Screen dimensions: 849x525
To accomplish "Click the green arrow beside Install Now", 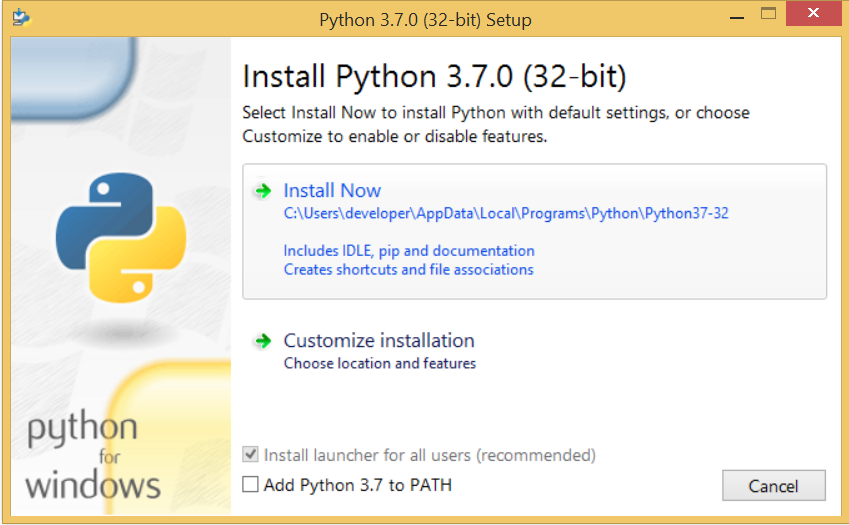I will 262,191.
